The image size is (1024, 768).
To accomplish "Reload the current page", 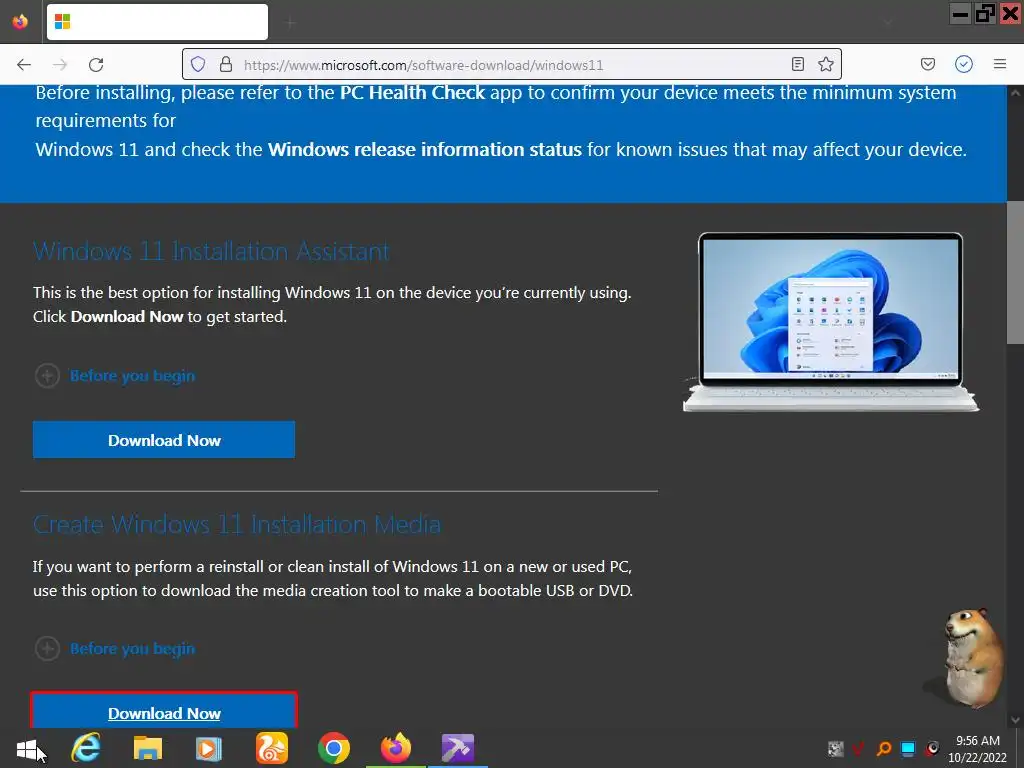I will (96, 64).
